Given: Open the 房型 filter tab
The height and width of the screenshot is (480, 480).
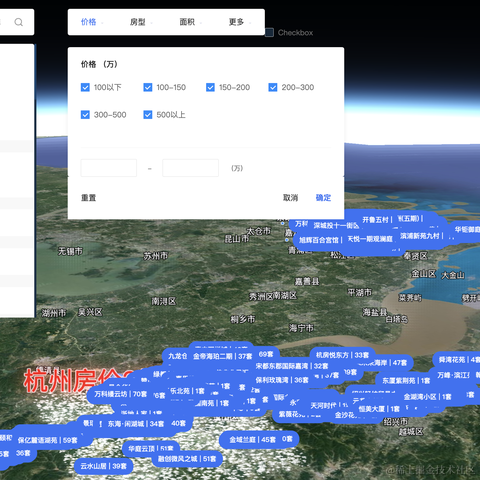Looking at the screenshot, I should pyautogui.click(x=138, y=22).
